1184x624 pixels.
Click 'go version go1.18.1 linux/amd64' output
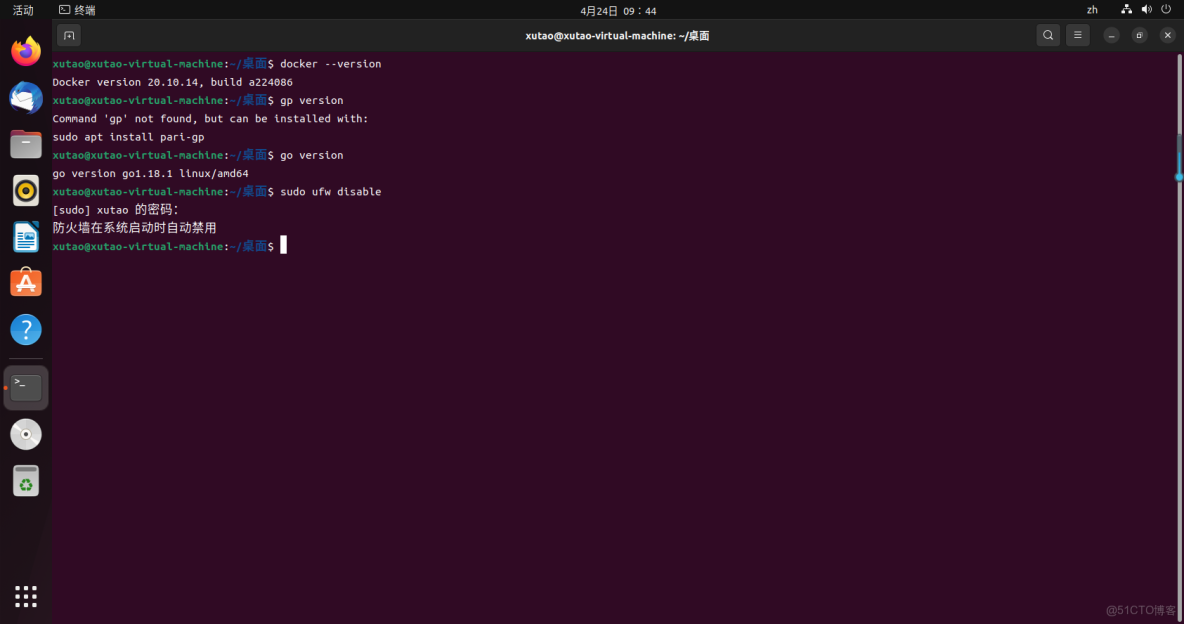(150, 173)
